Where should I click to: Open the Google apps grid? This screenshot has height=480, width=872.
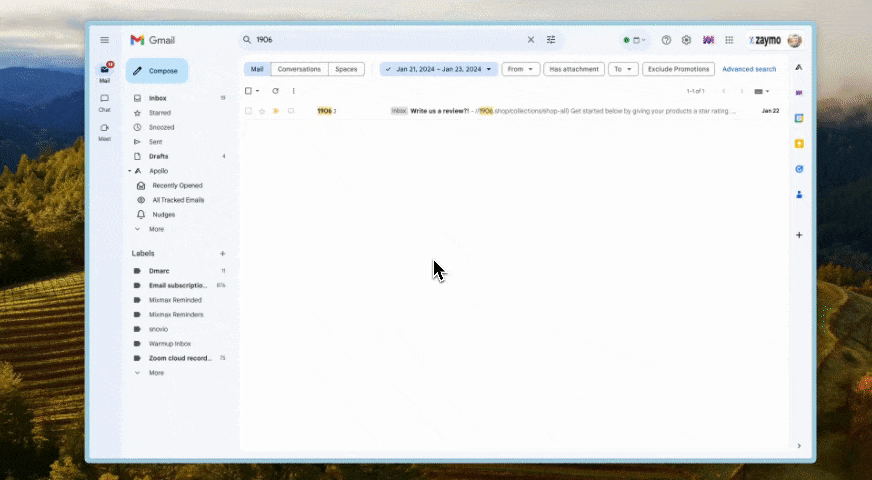(x=729, y=40)
